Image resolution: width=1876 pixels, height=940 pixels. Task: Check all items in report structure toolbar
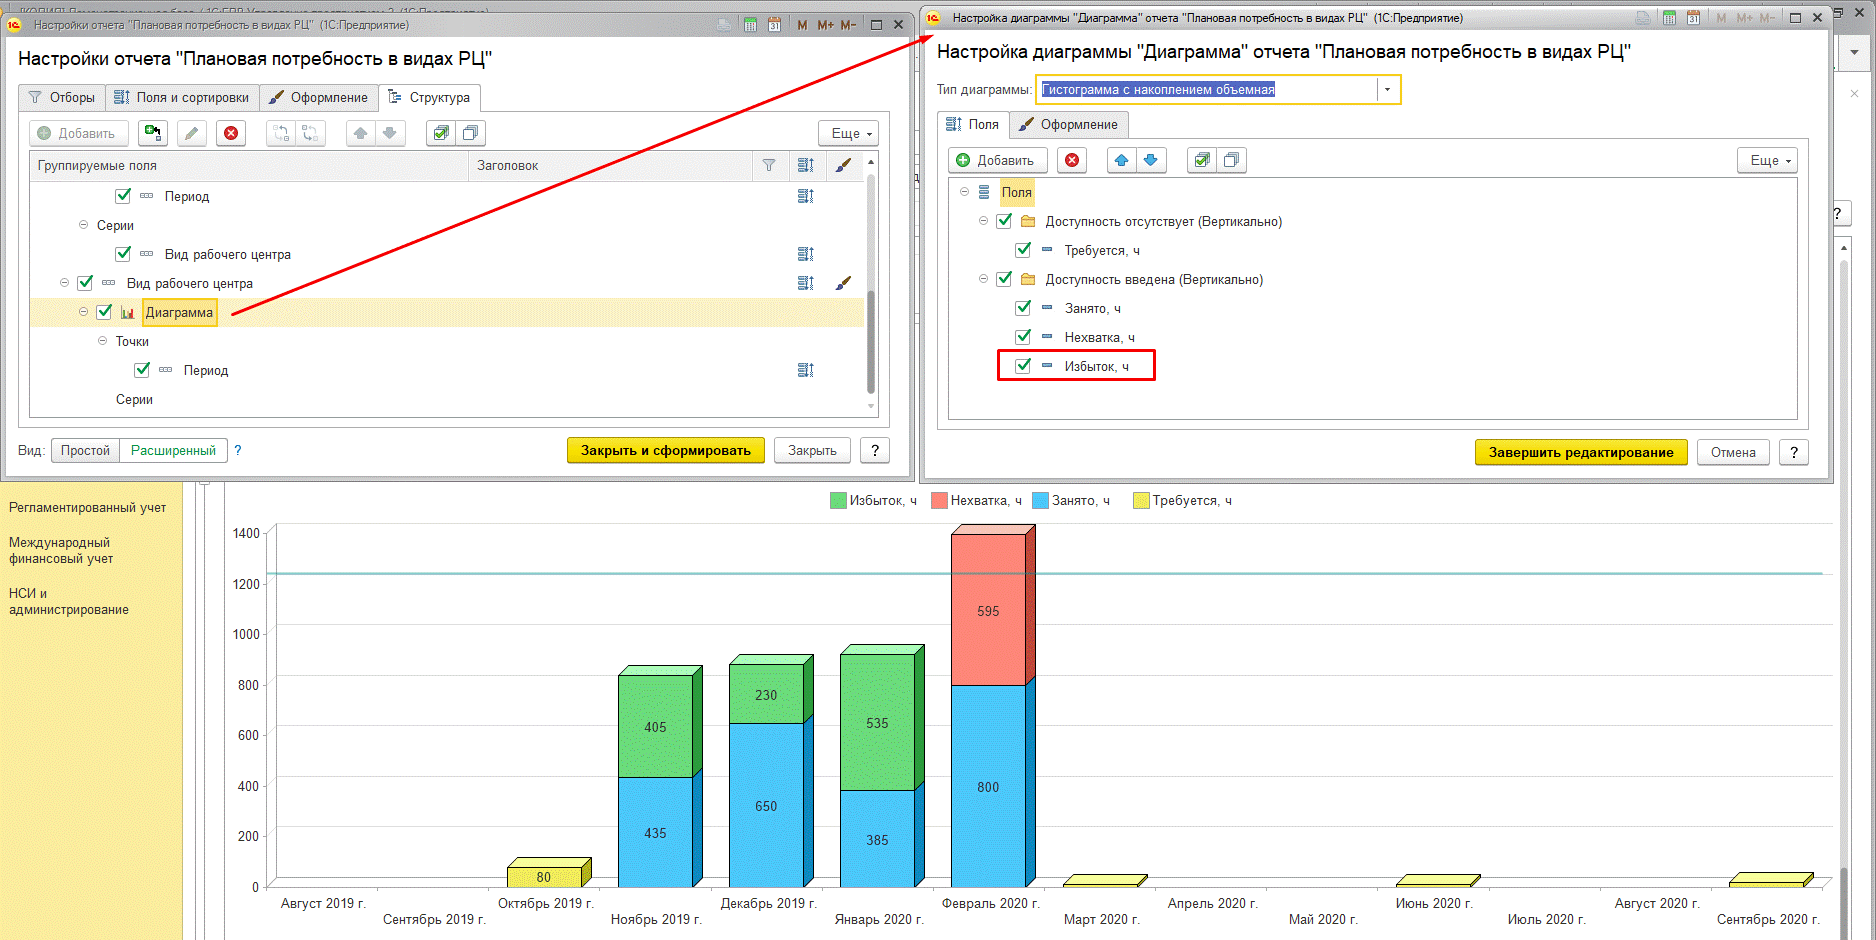pos(441,133)
